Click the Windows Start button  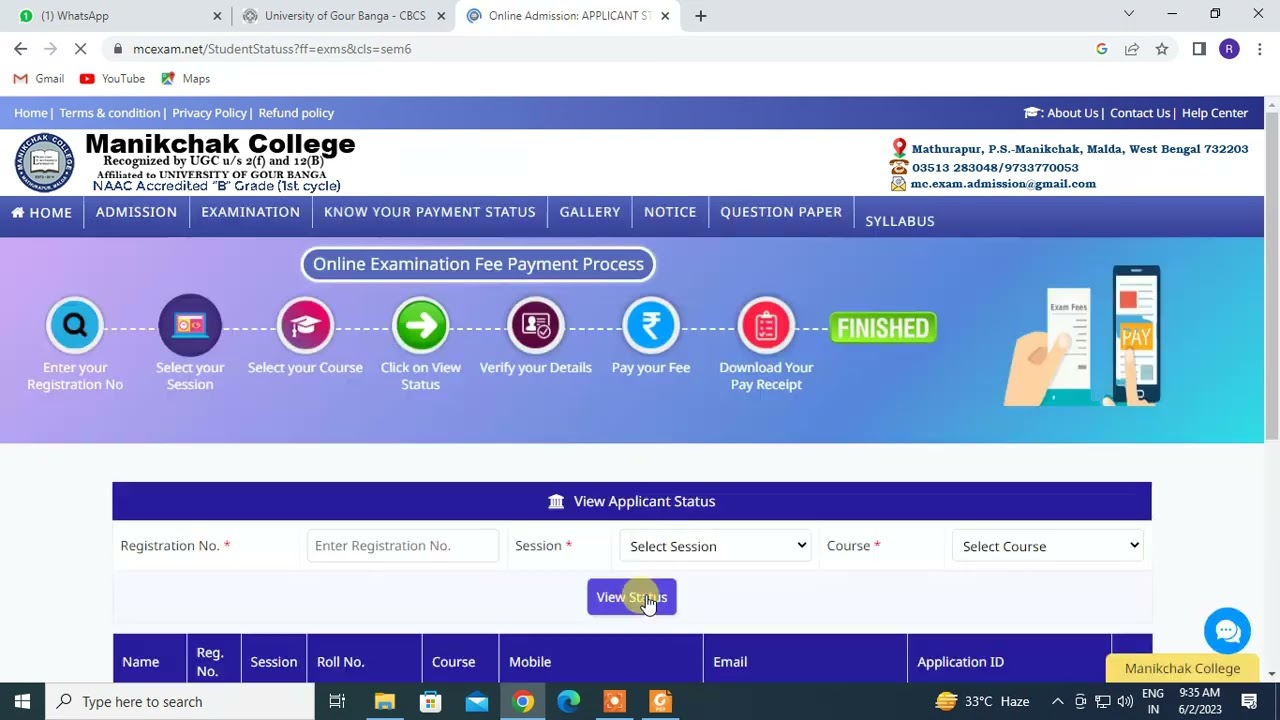(x=22, y=701)
